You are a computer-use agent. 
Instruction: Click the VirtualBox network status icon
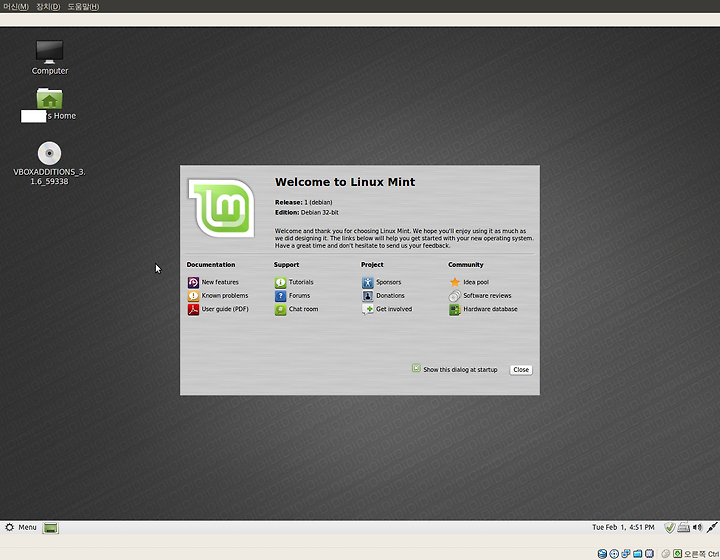625,554
